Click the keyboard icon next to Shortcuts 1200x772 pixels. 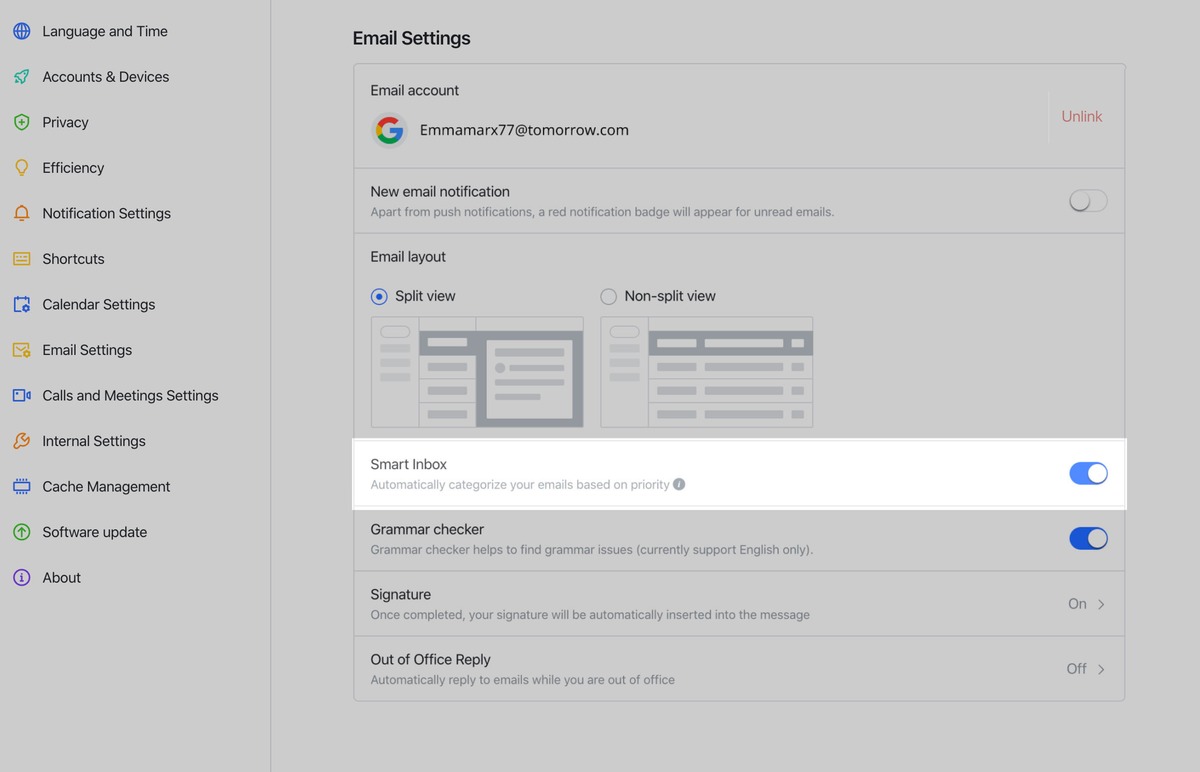pyautogui.click(x=21, y=259)
